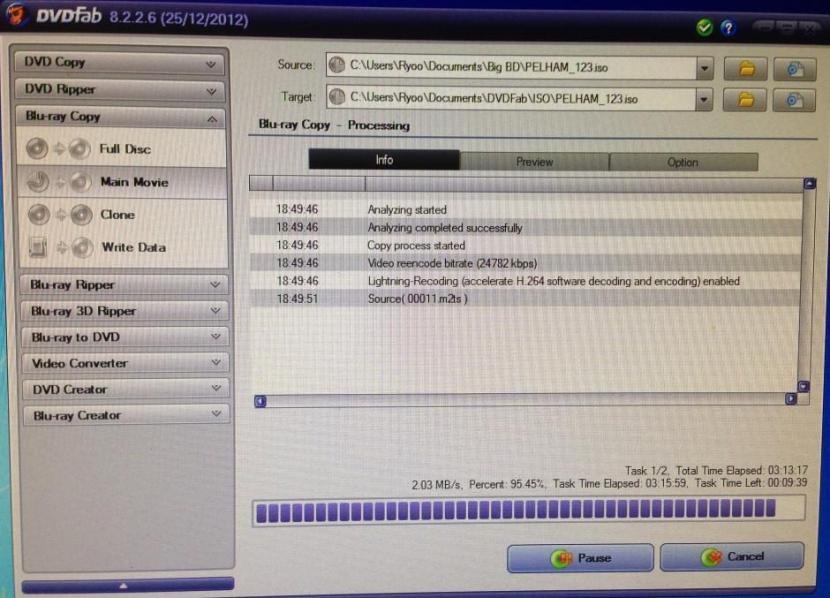The width and height of the screenshot is (830, 598).
Task: Pause the copy process
Action: tap(580, 558)
